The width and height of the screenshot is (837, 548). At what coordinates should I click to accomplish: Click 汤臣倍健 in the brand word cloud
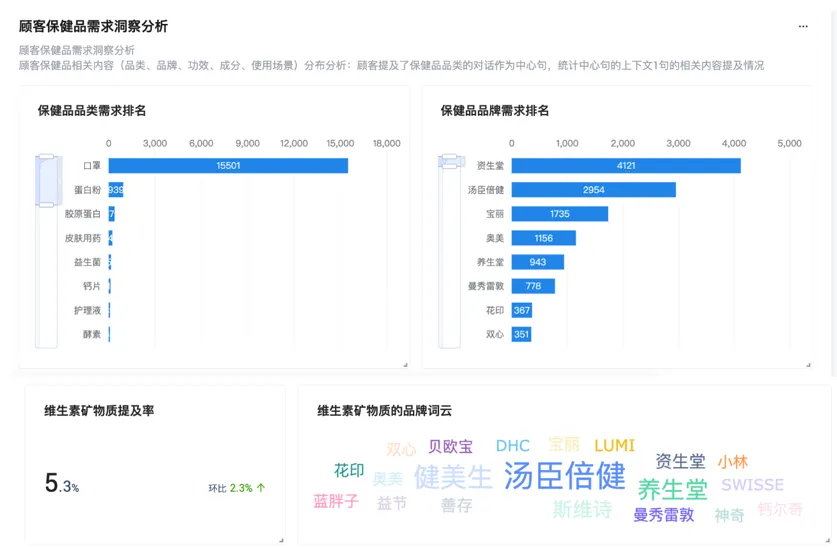click(564, 475)
